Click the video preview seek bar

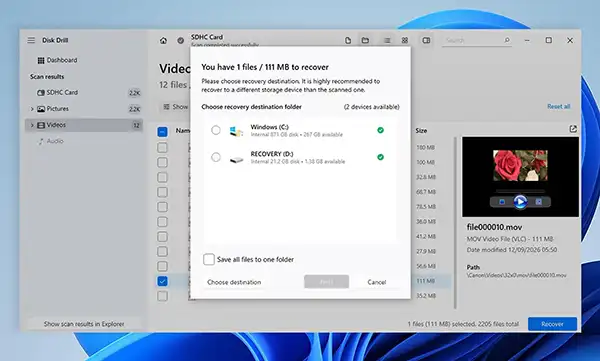[x=520, y=190]
